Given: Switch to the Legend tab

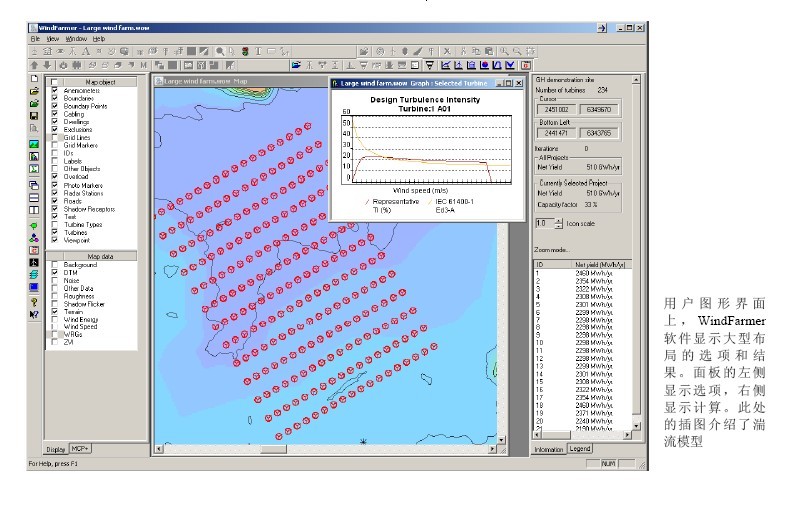Looking at the screenshot, I should (x=581, y=450).
